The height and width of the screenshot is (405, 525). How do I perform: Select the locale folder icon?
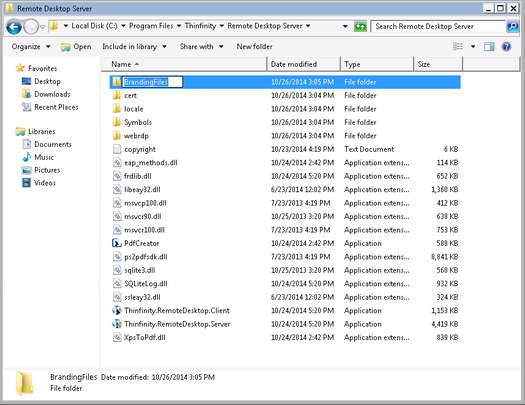[x=117, y=109]
